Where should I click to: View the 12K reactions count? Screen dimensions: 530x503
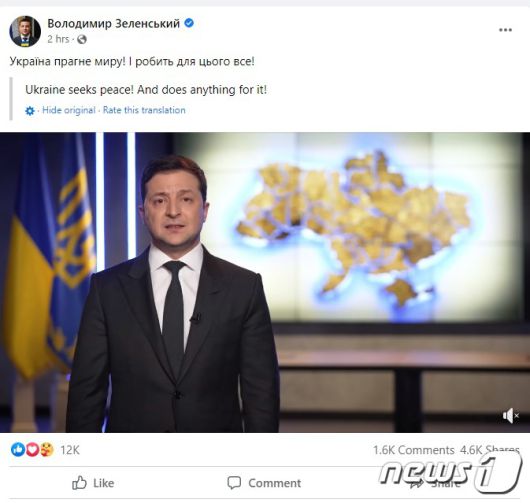pos(70,450)
